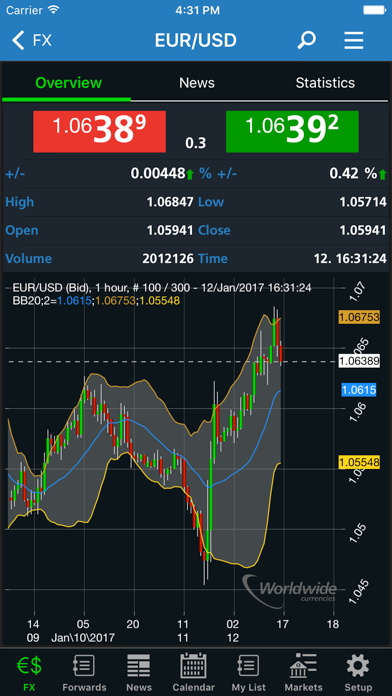This screenshot has width=392, height=696.
Task: Tap the green ask price 1.06392 box
Action: 292,131
